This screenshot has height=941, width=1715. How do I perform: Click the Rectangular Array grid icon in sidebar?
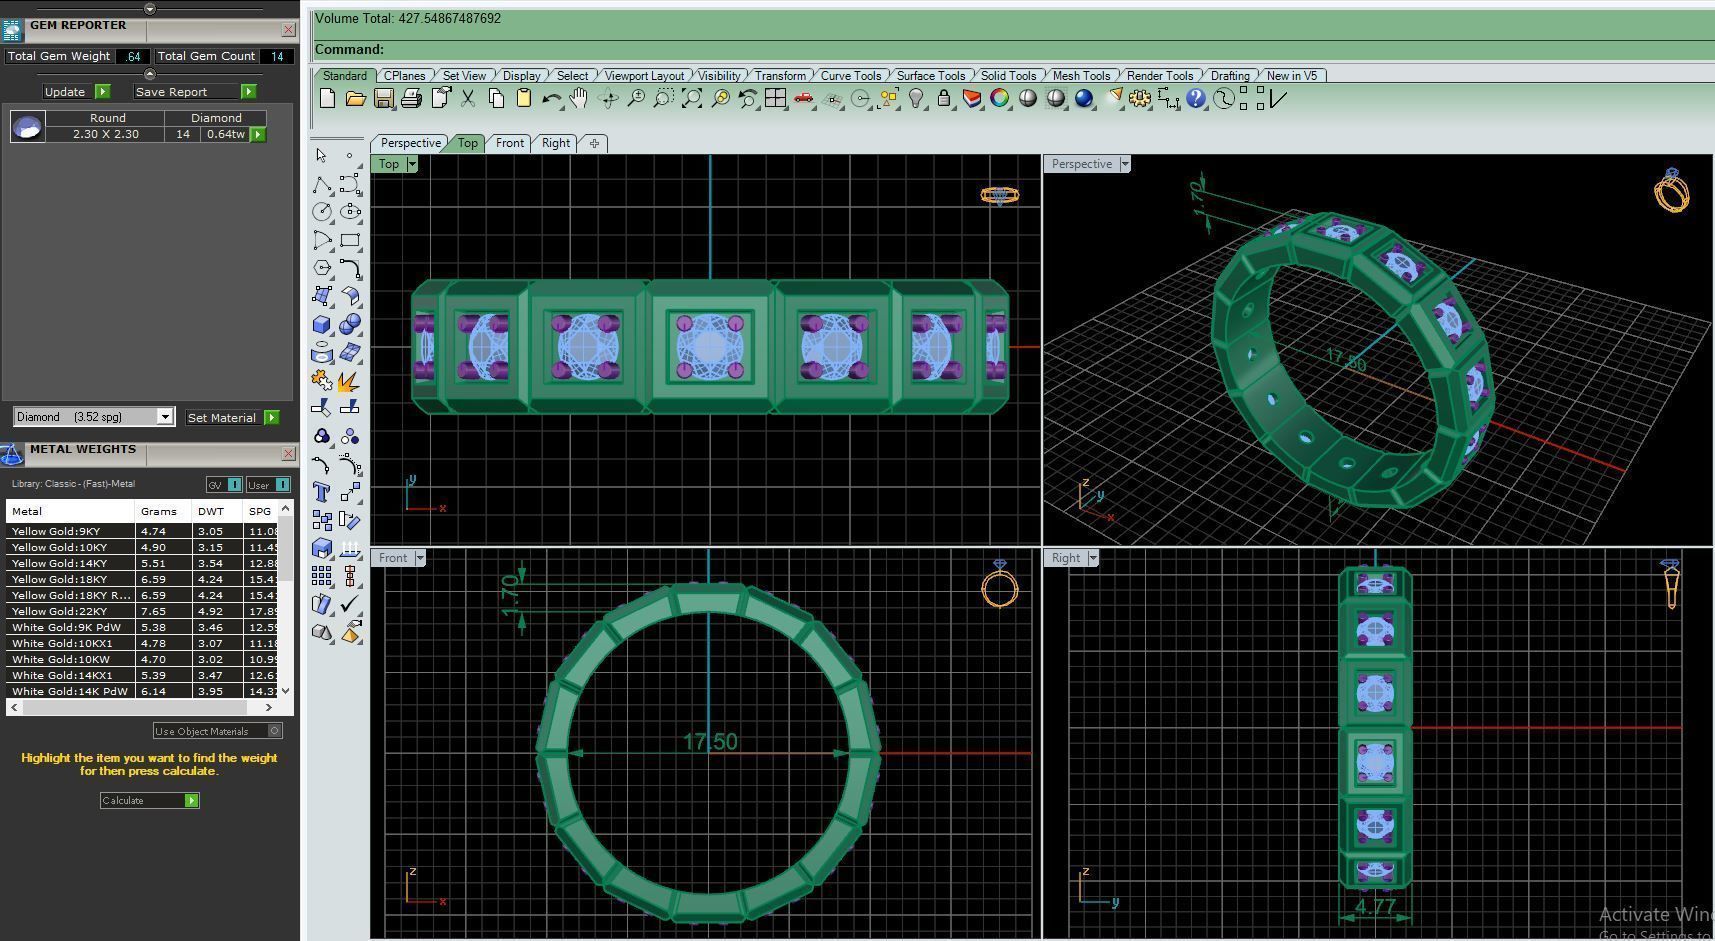(x=321, y=576)
